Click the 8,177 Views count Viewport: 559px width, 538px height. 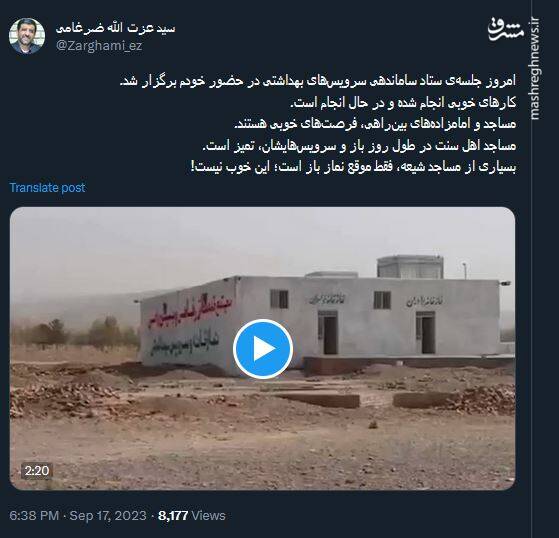(192, 516)
